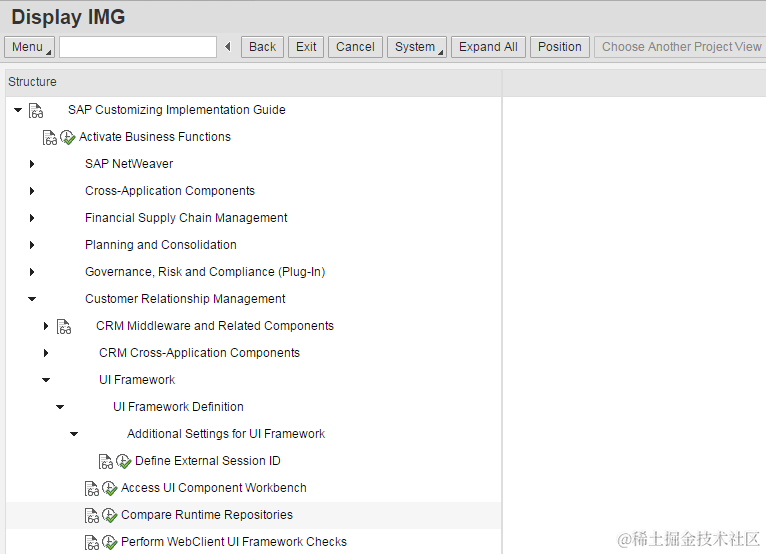The image size is (766, 554).
Task: Expand the Planning and Consolidation node
Action: click(32, 245)
